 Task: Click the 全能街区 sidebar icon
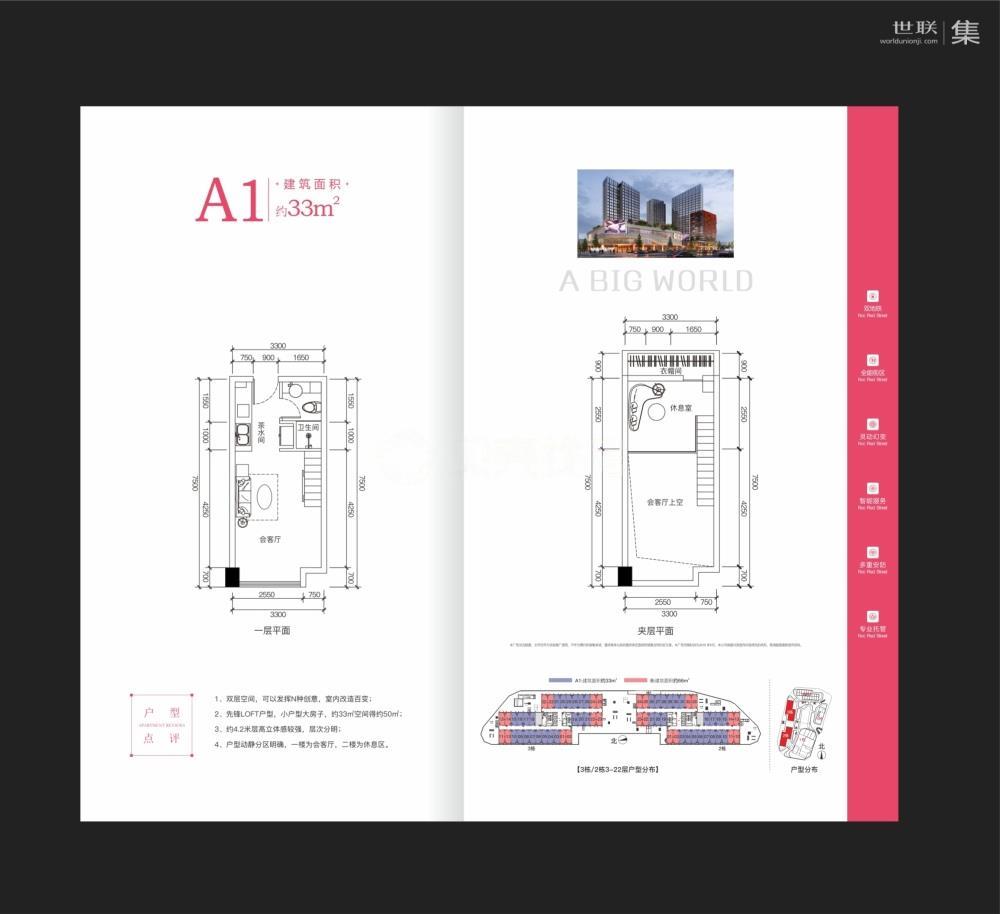[x=873, y=360]
